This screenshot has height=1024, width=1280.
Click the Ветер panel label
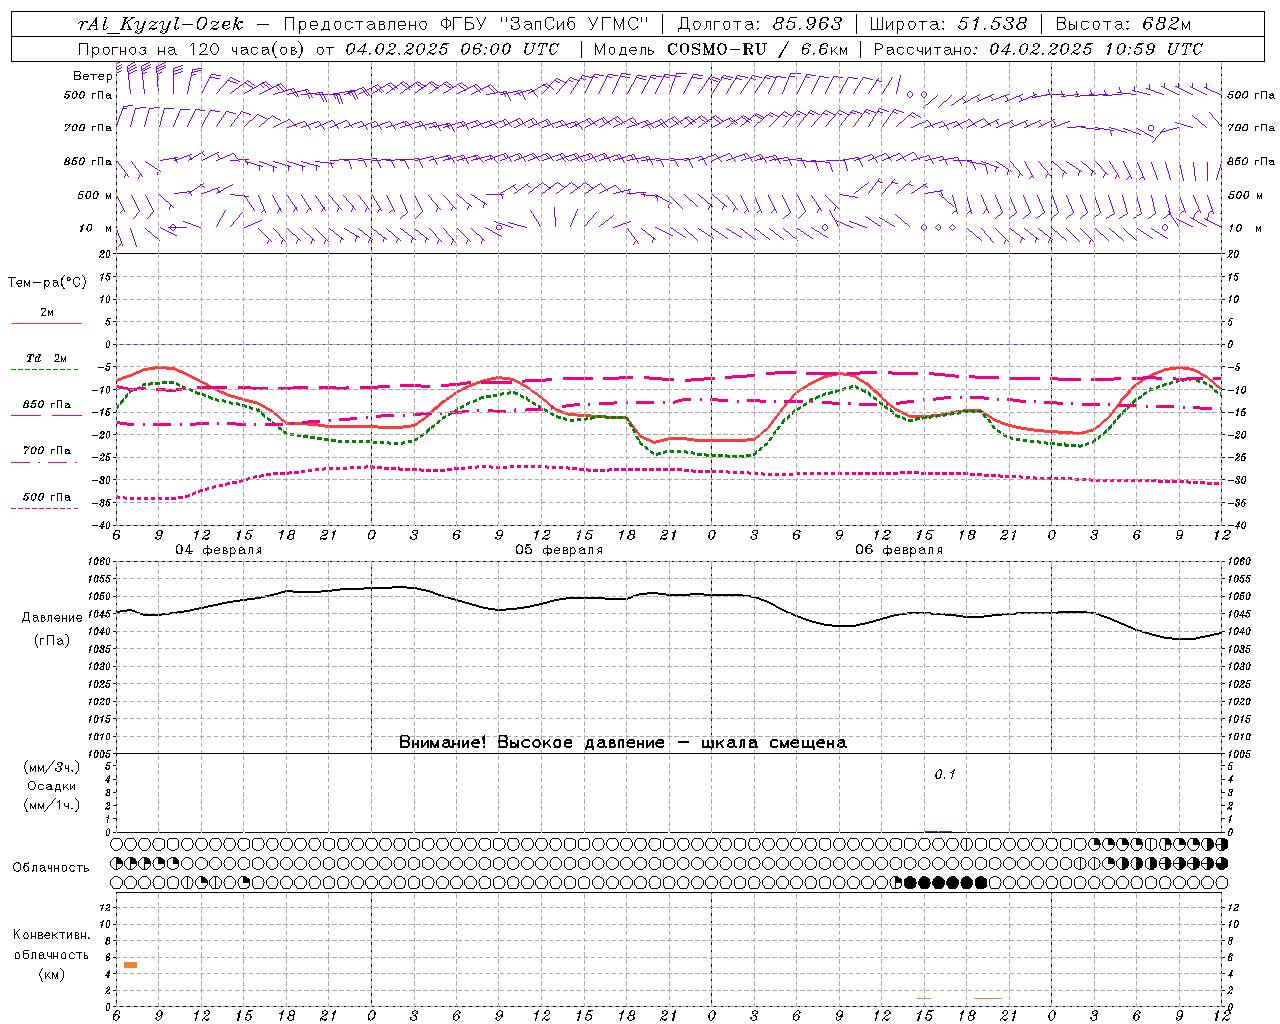pos(93,76)
